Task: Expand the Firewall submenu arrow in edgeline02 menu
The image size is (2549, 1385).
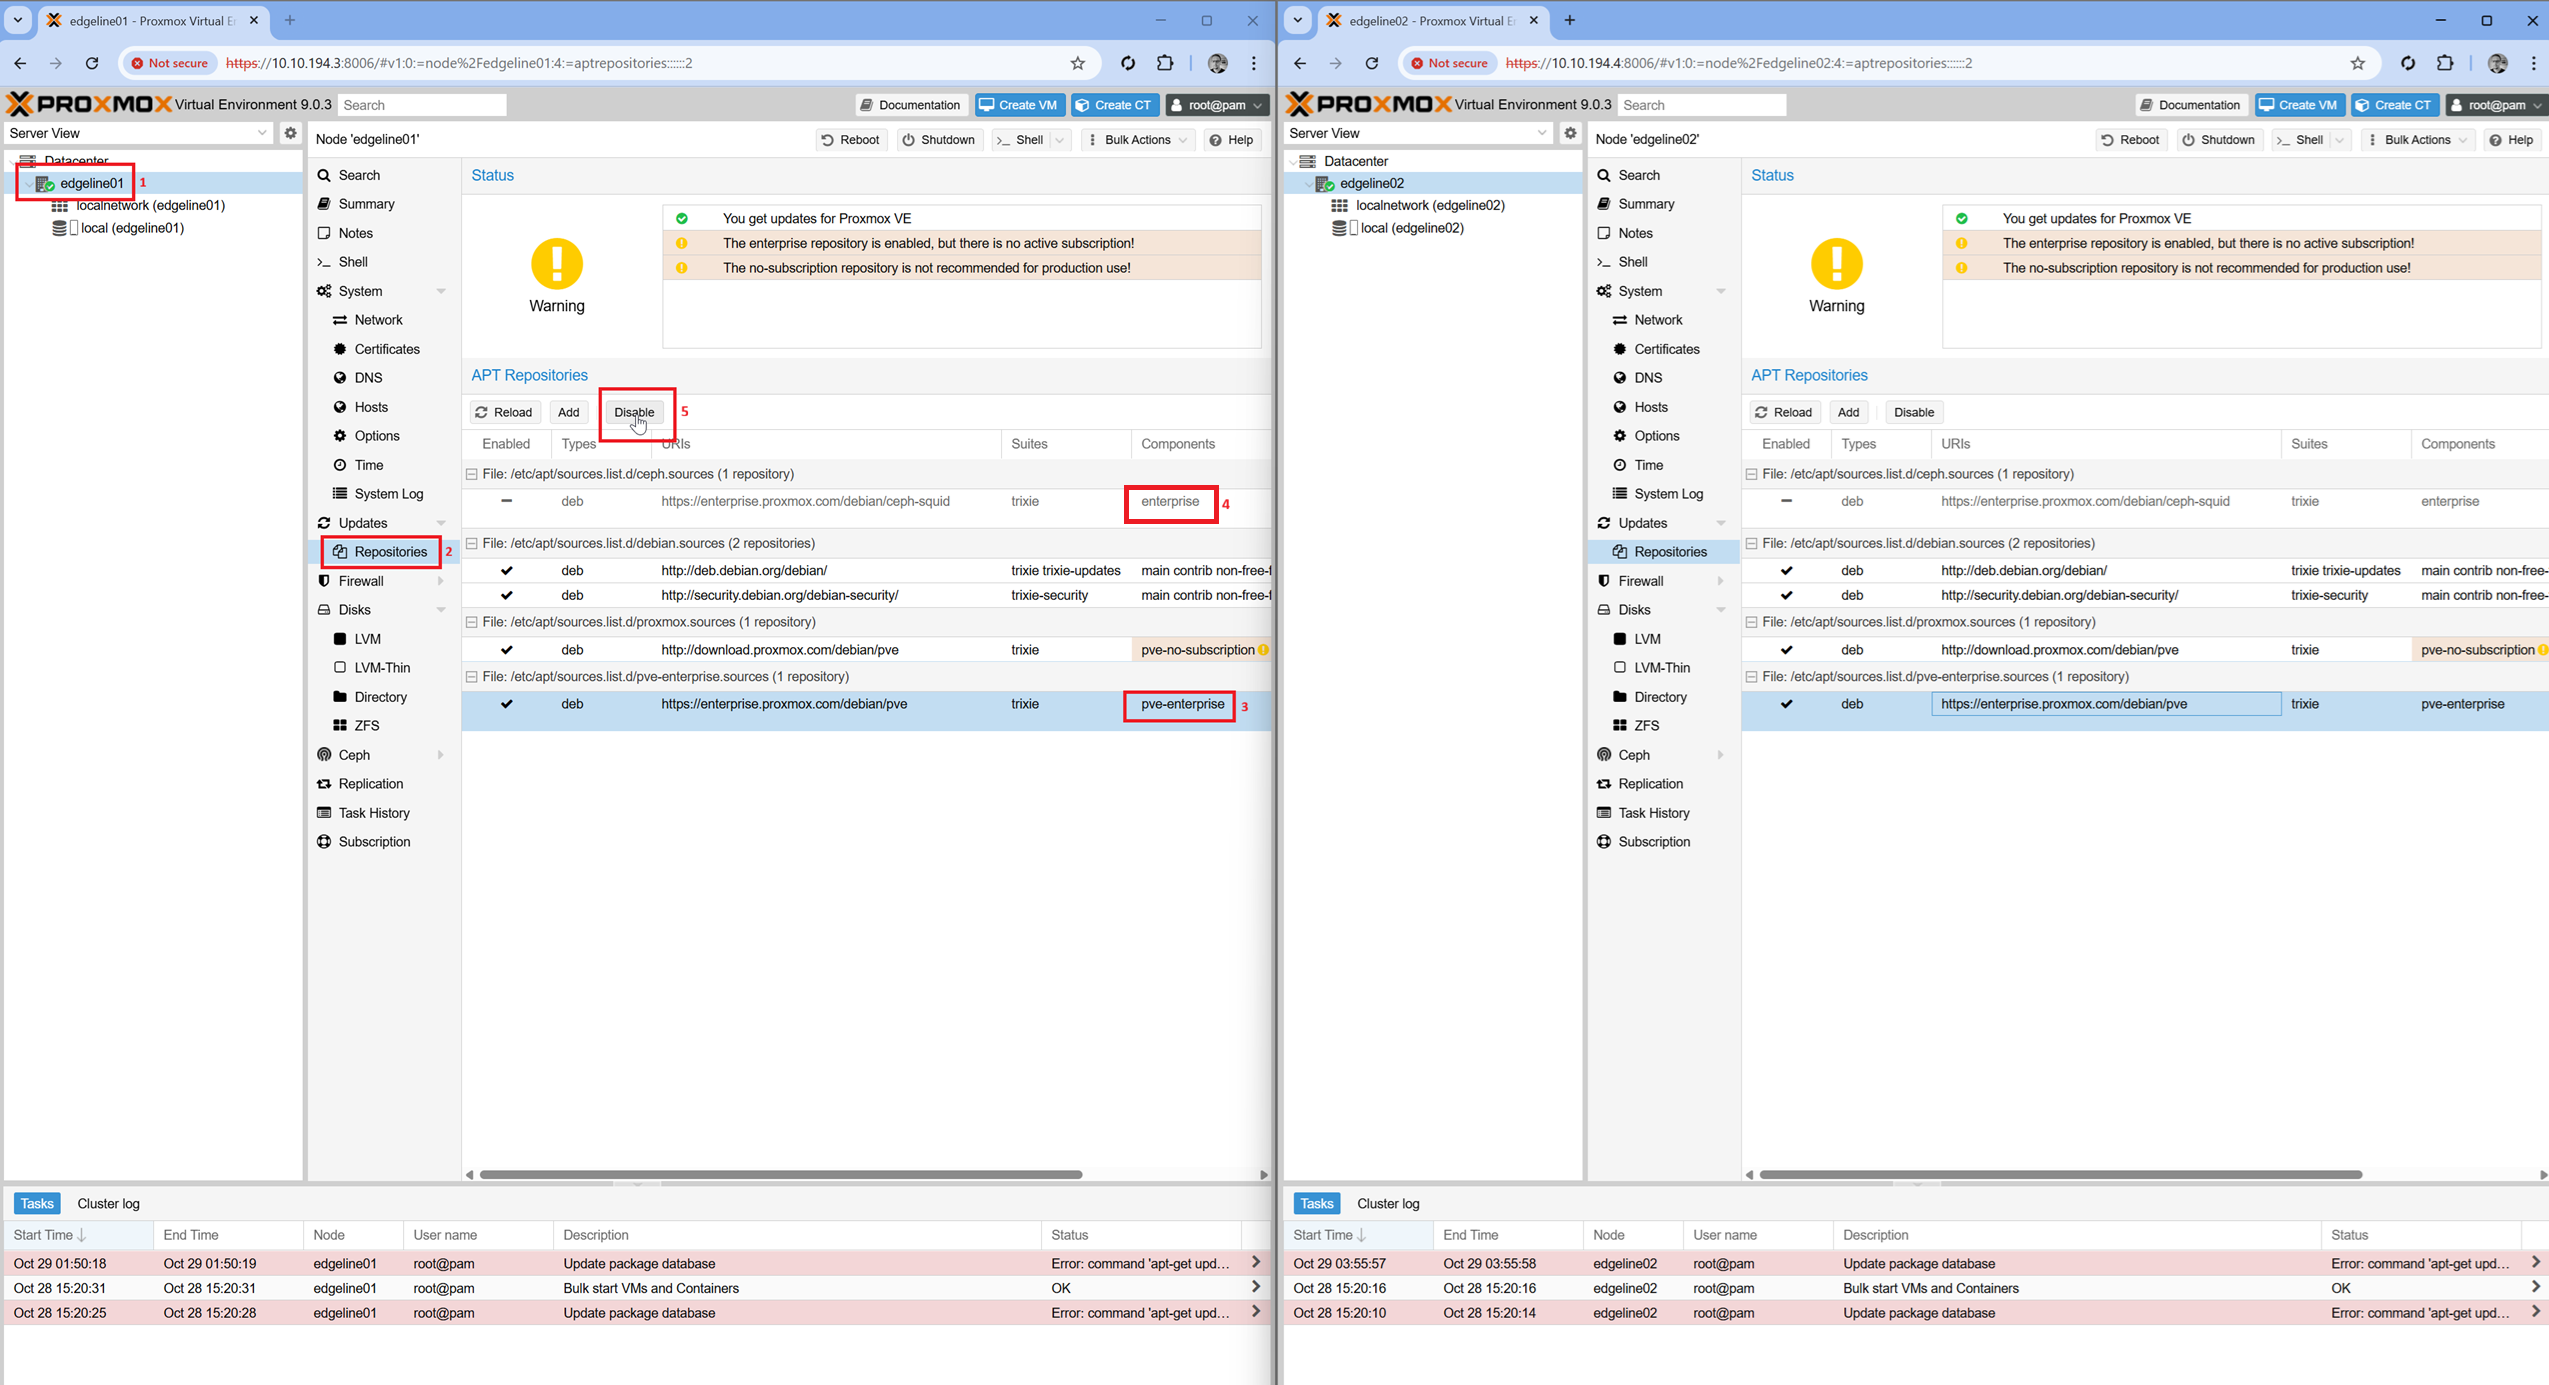Action: click(1720, 581)
